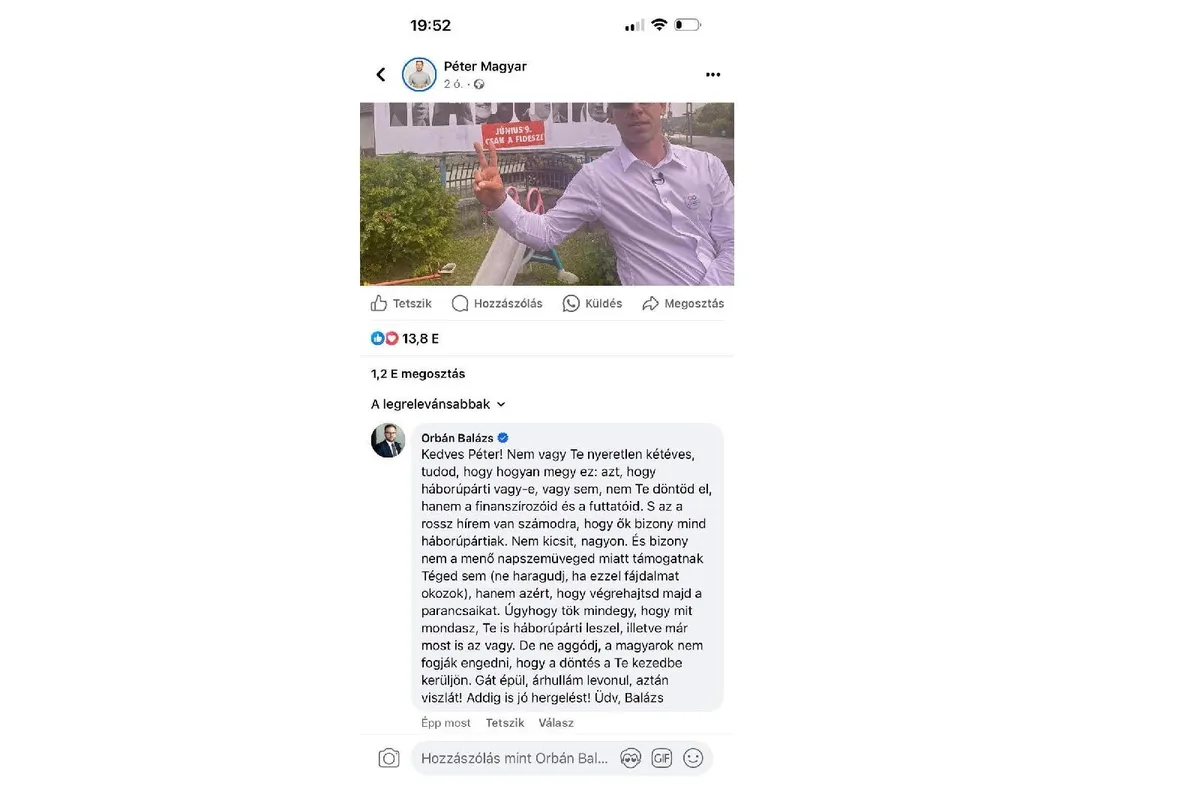
Task: Open the 1,2 E megosztás shares list
Action: click(x=418, y=374)
